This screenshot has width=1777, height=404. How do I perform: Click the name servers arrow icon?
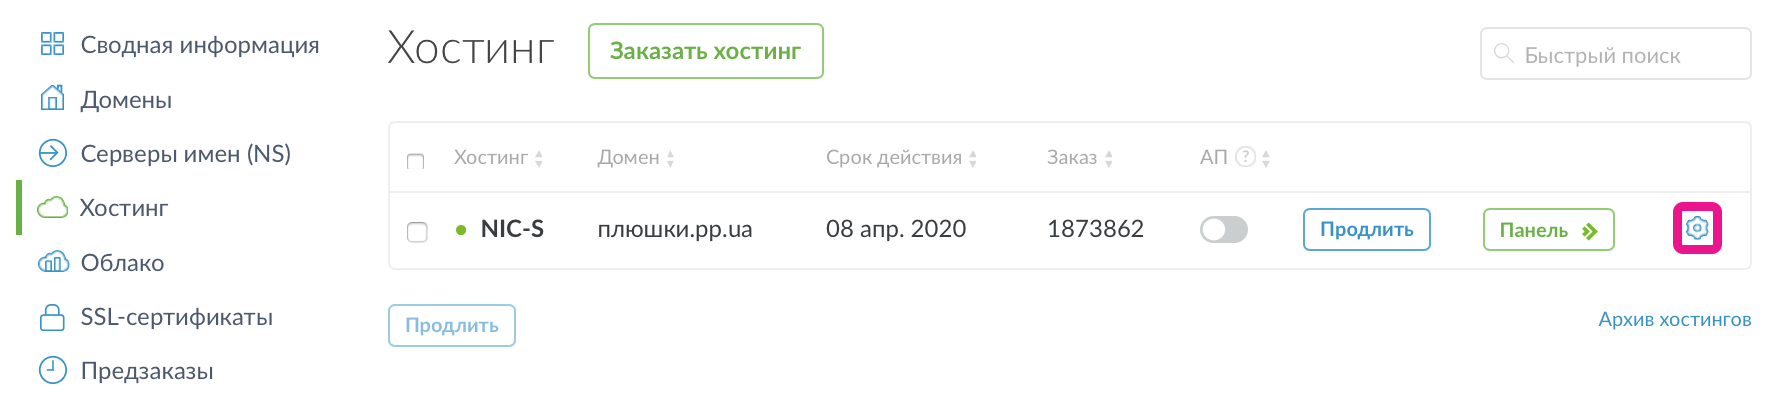tap(52, 153)
